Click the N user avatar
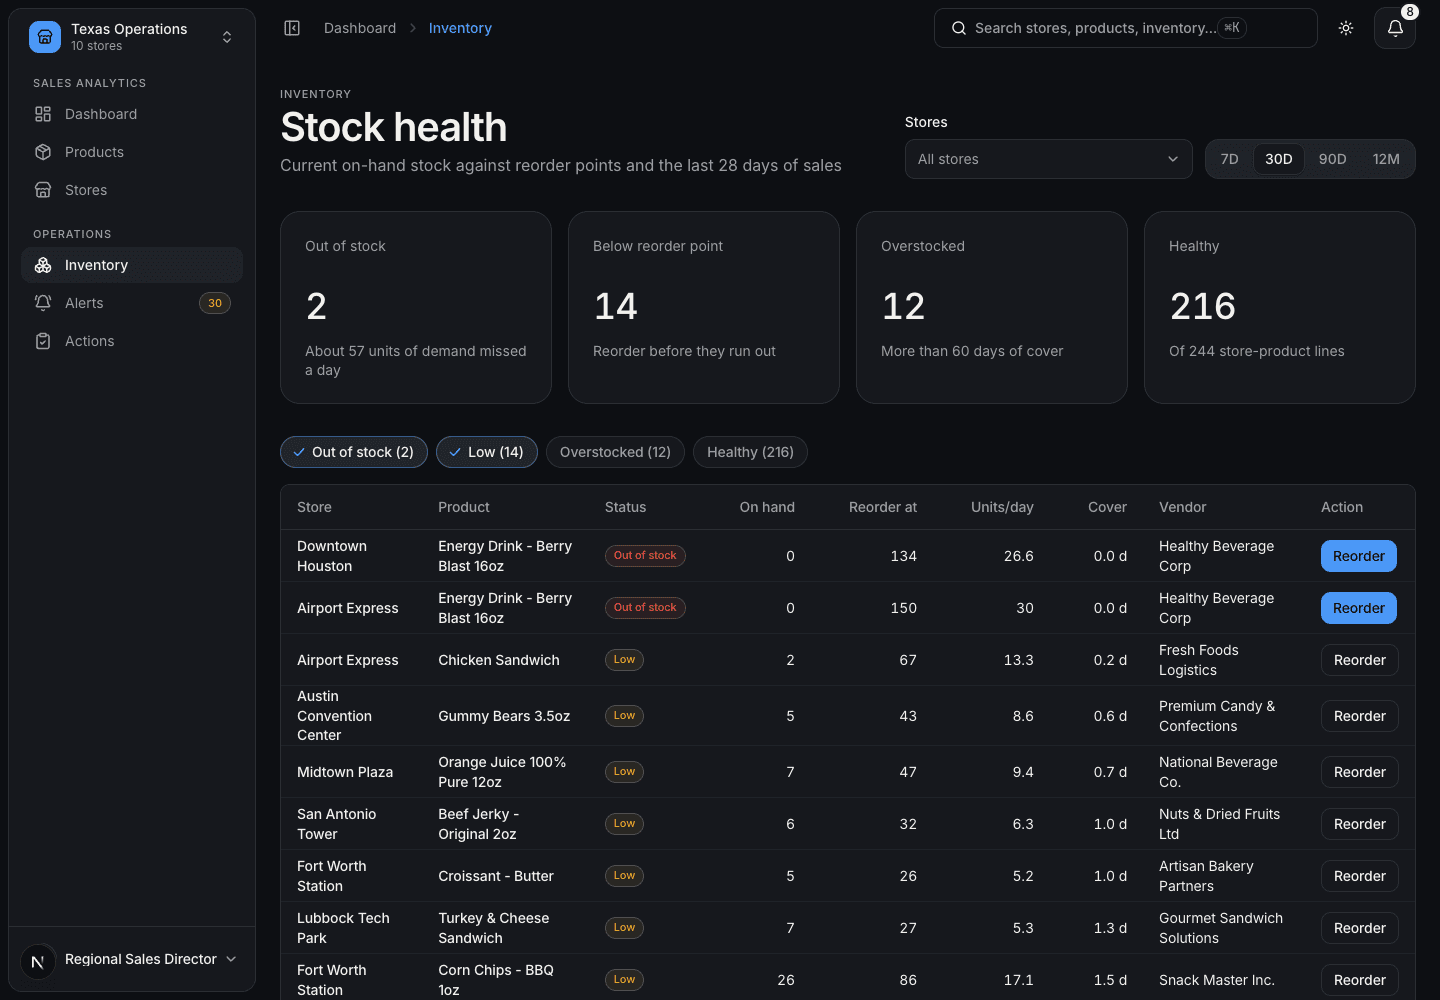Screen dimensions: 1440x1000 pyautogui.click(x=38, y=962)
